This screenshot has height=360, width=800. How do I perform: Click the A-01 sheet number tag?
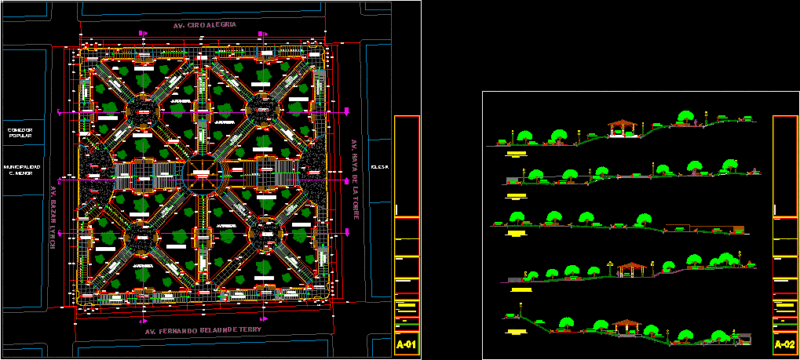(x=407, y=345)
